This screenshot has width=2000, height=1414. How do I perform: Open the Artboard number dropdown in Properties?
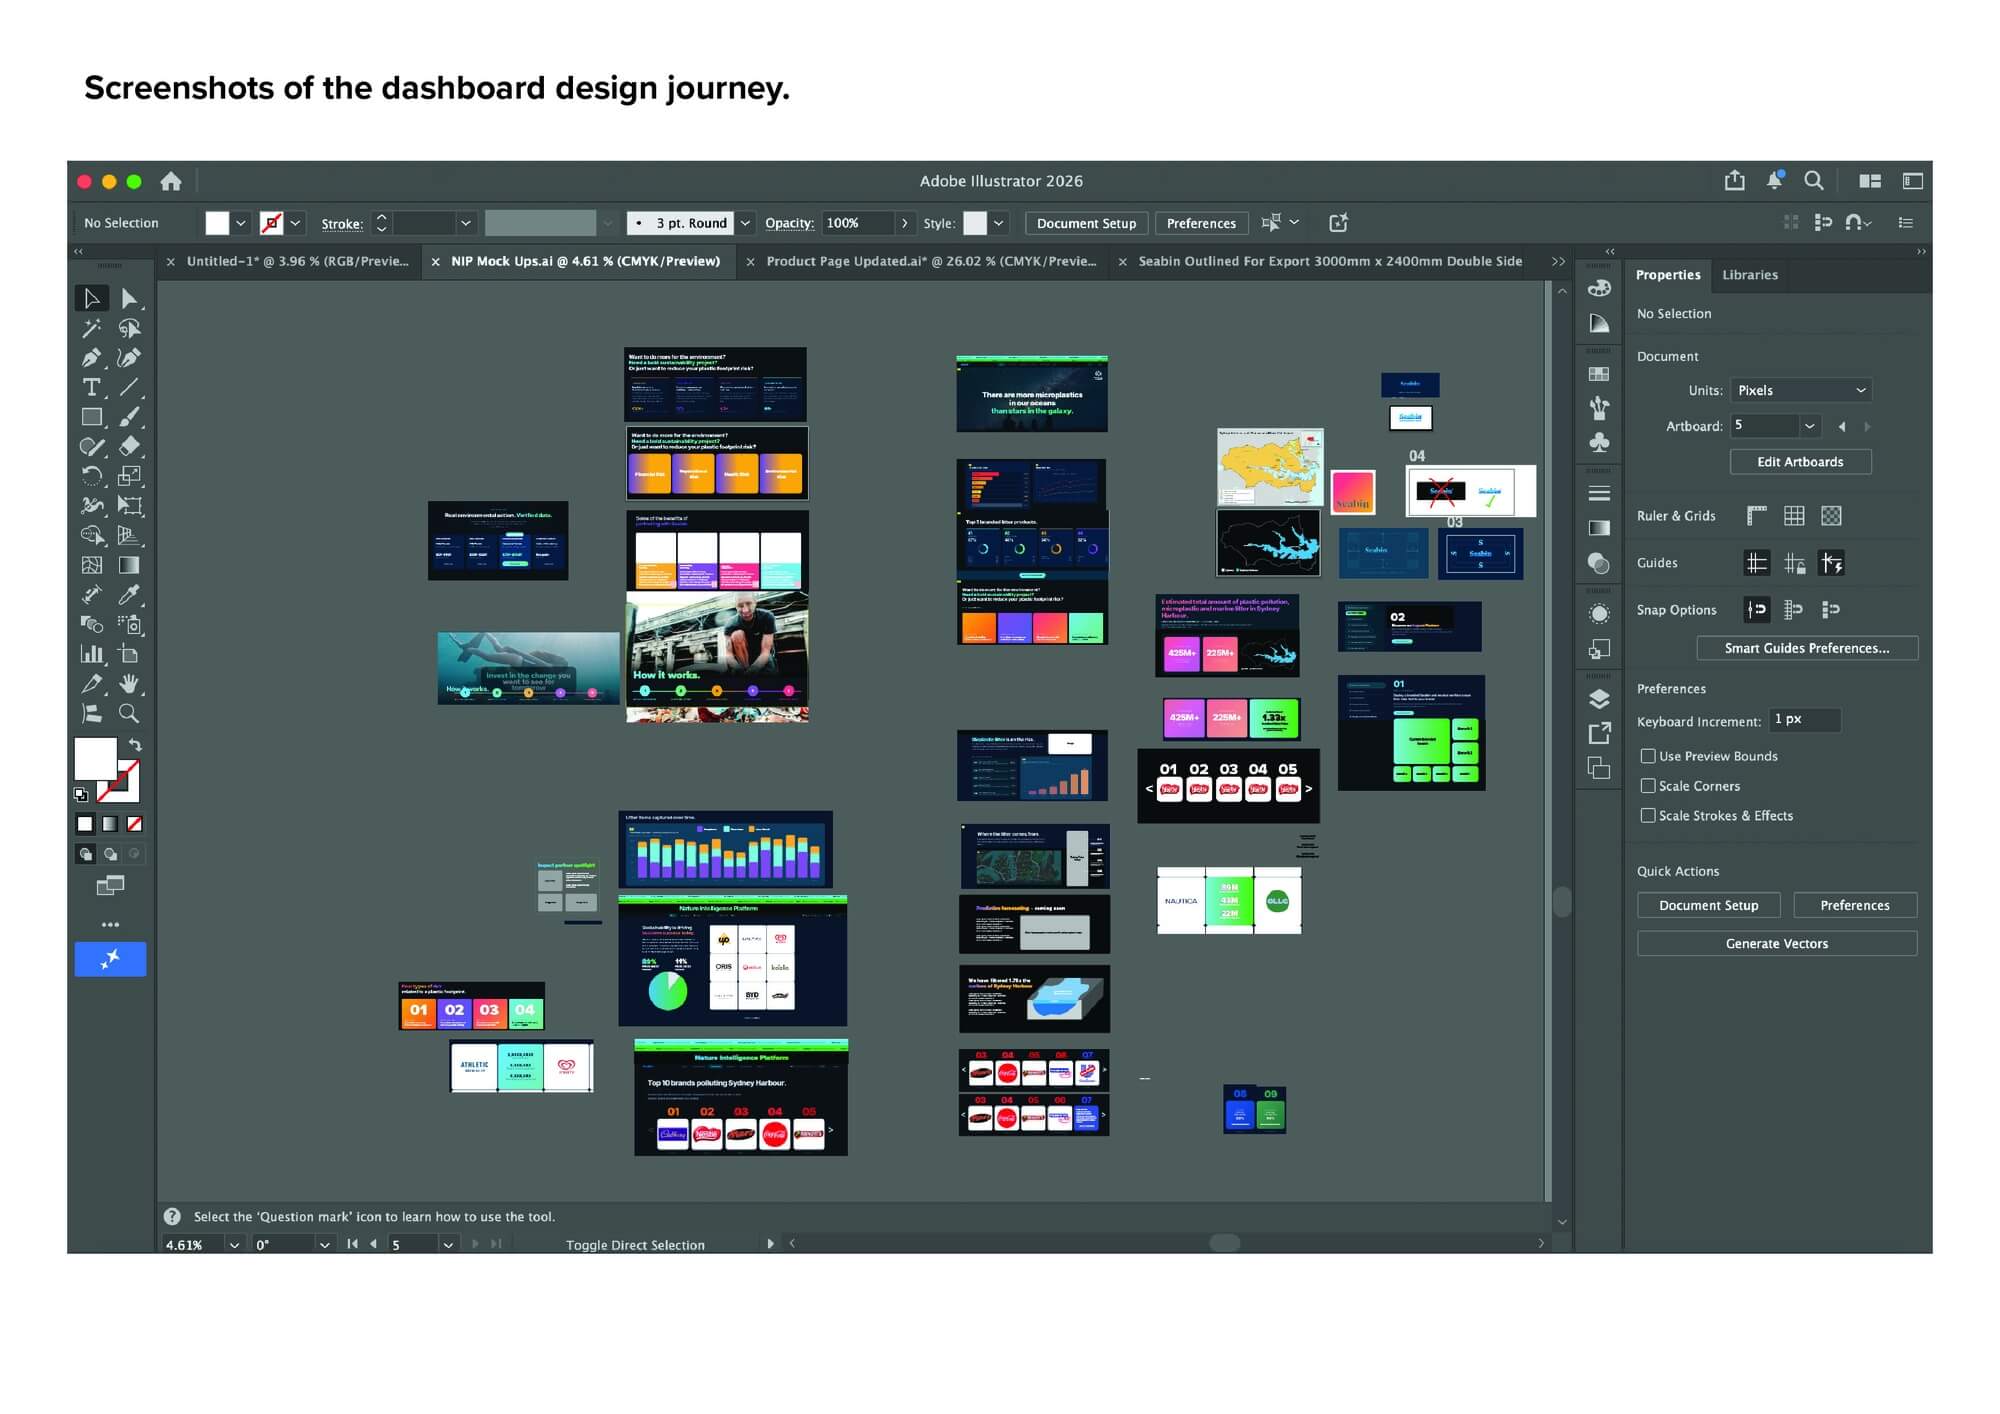pos(1809,426)
